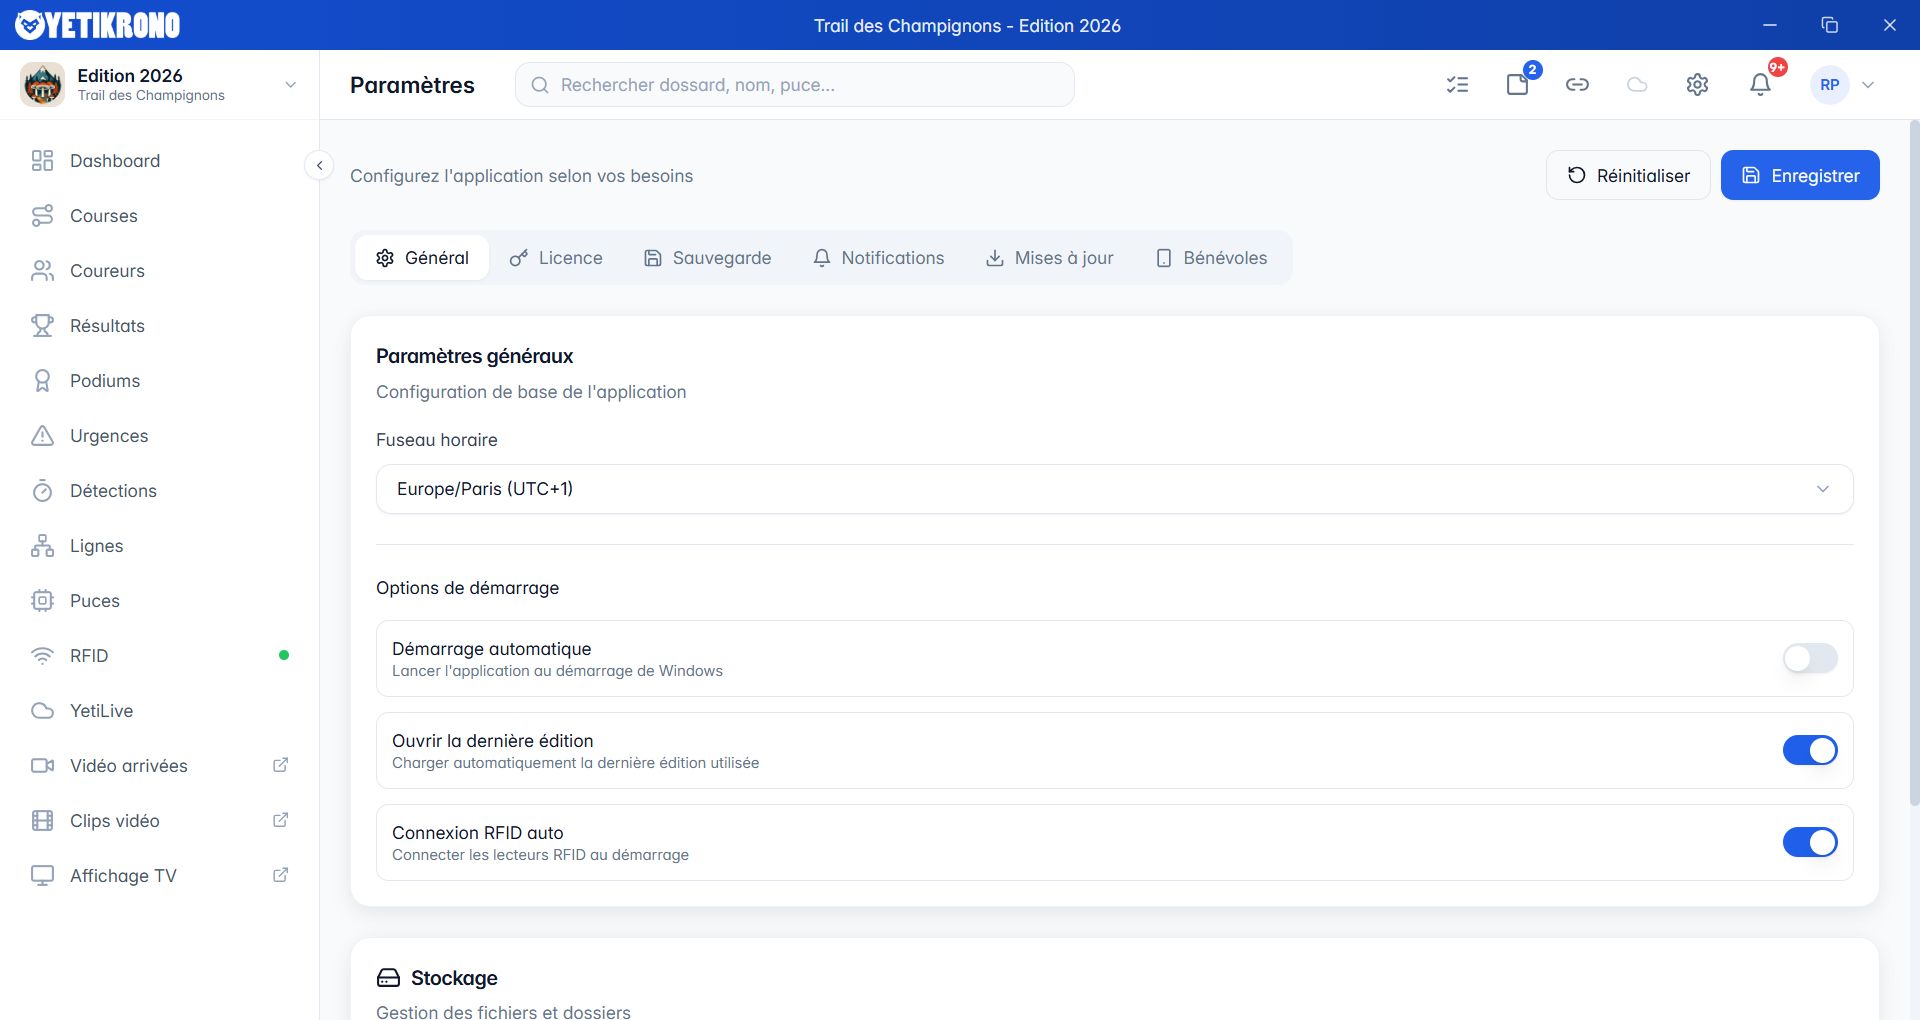Click the Rechercher dossard search field
Screen dimensions: 1920x1020
pyautogui.click(x=795, y=85)
